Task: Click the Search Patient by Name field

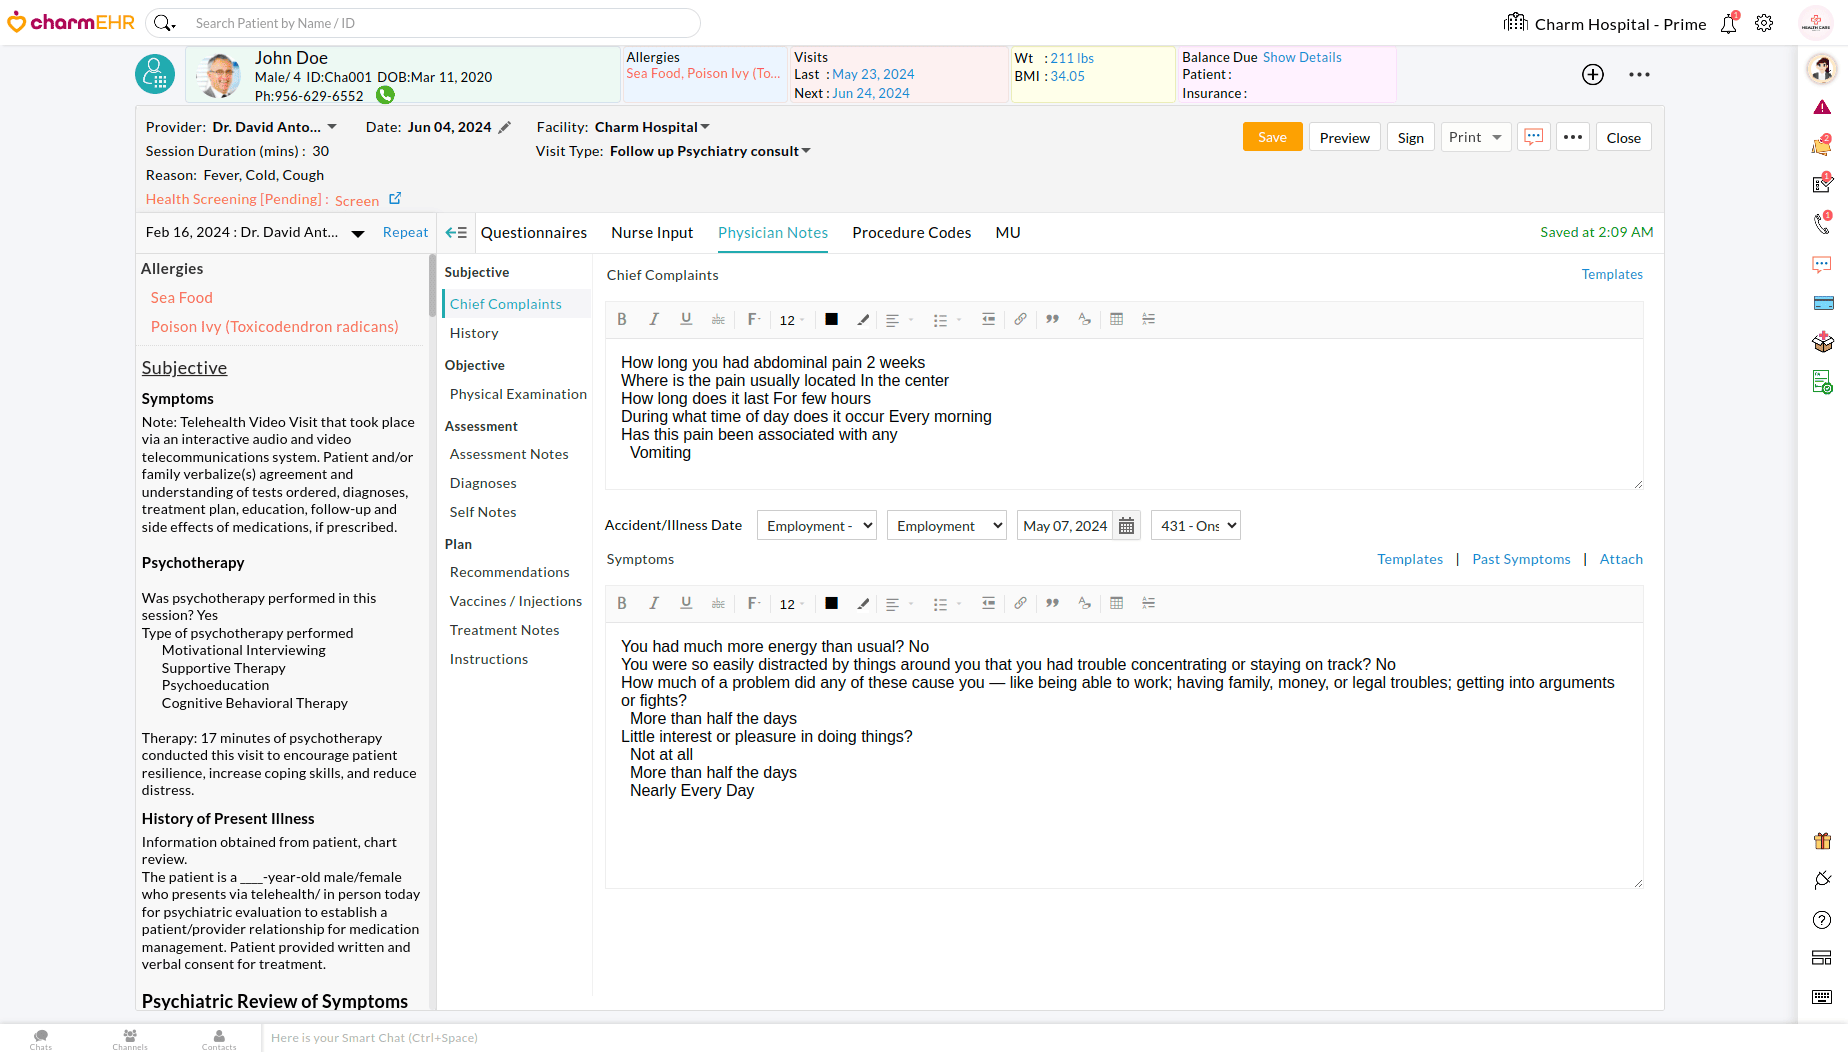Action: 440,23
